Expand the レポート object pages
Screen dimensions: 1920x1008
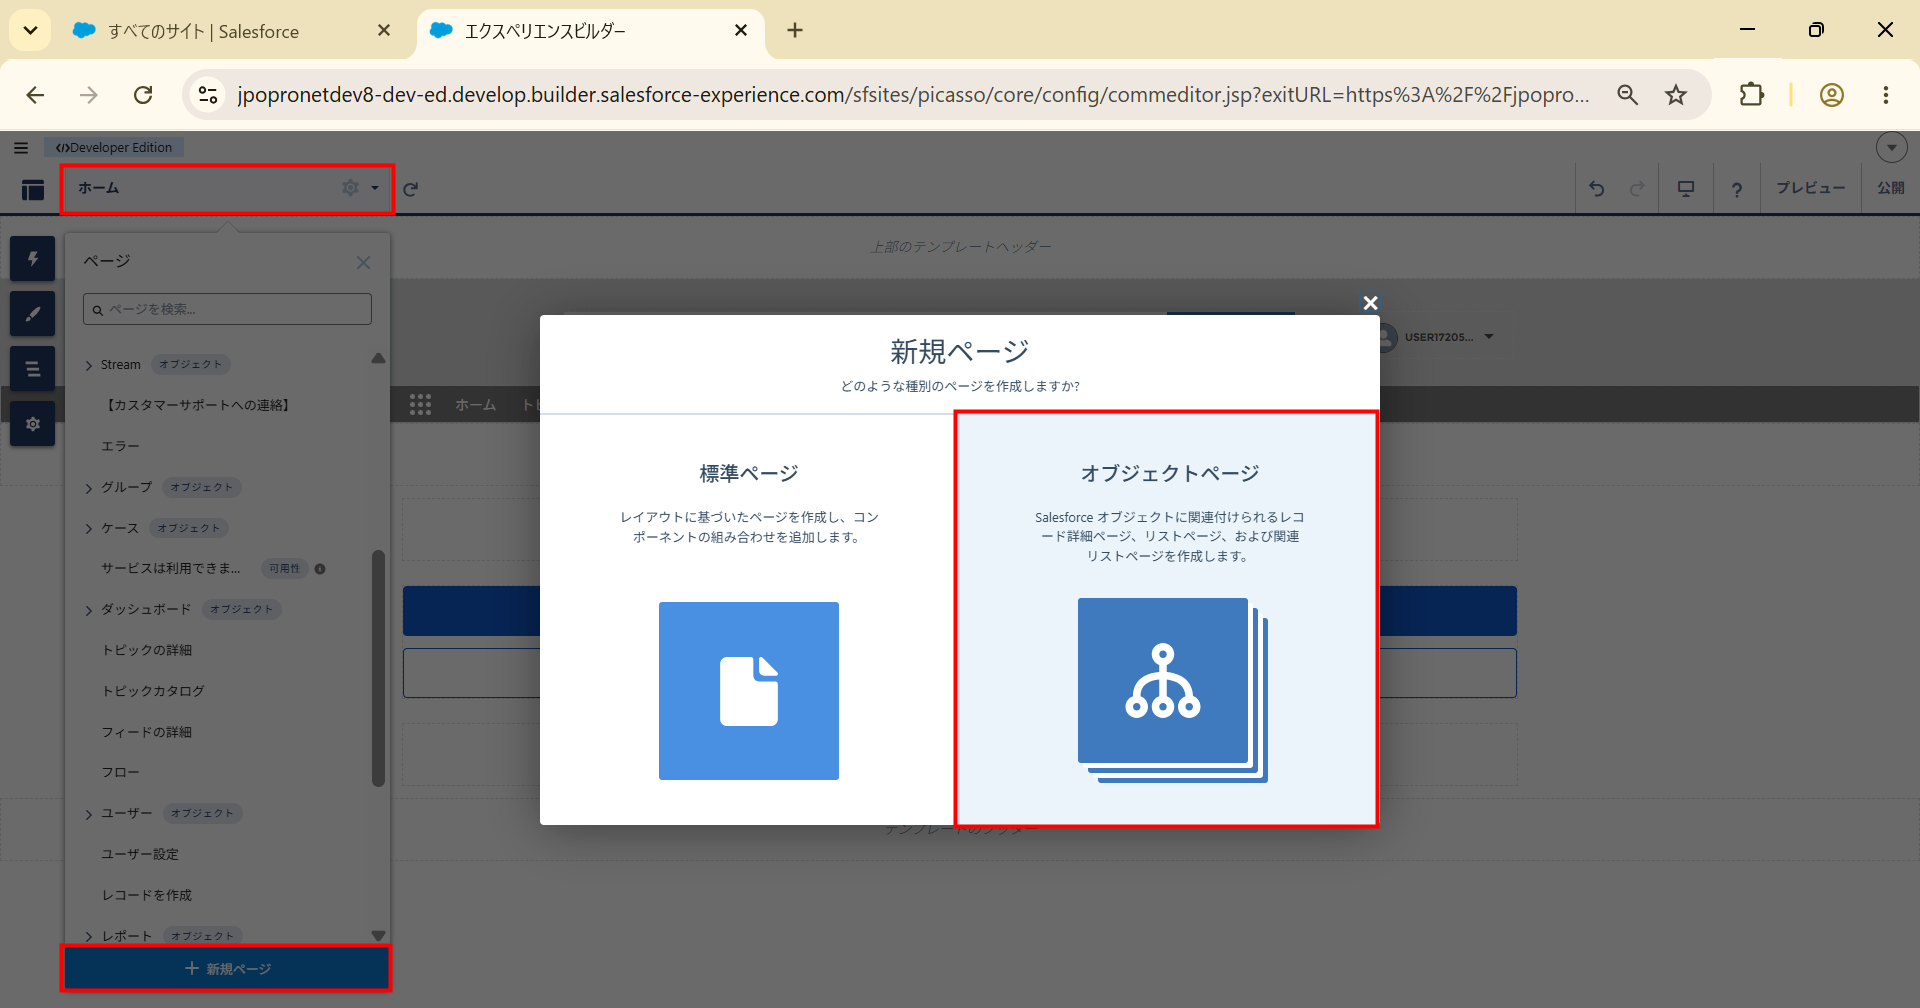[89, 937]
